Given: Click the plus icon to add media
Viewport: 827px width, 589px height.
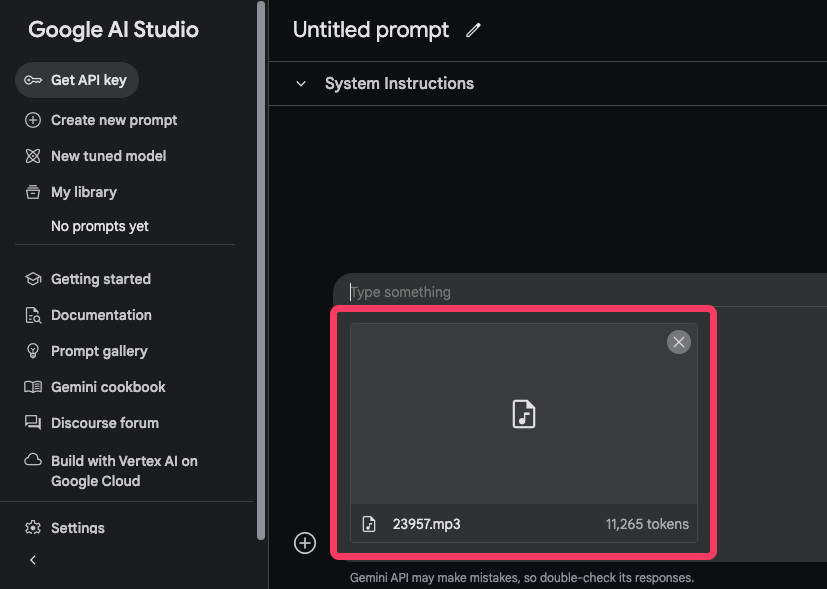Looking at the screenshot, I should pos(305,543).
